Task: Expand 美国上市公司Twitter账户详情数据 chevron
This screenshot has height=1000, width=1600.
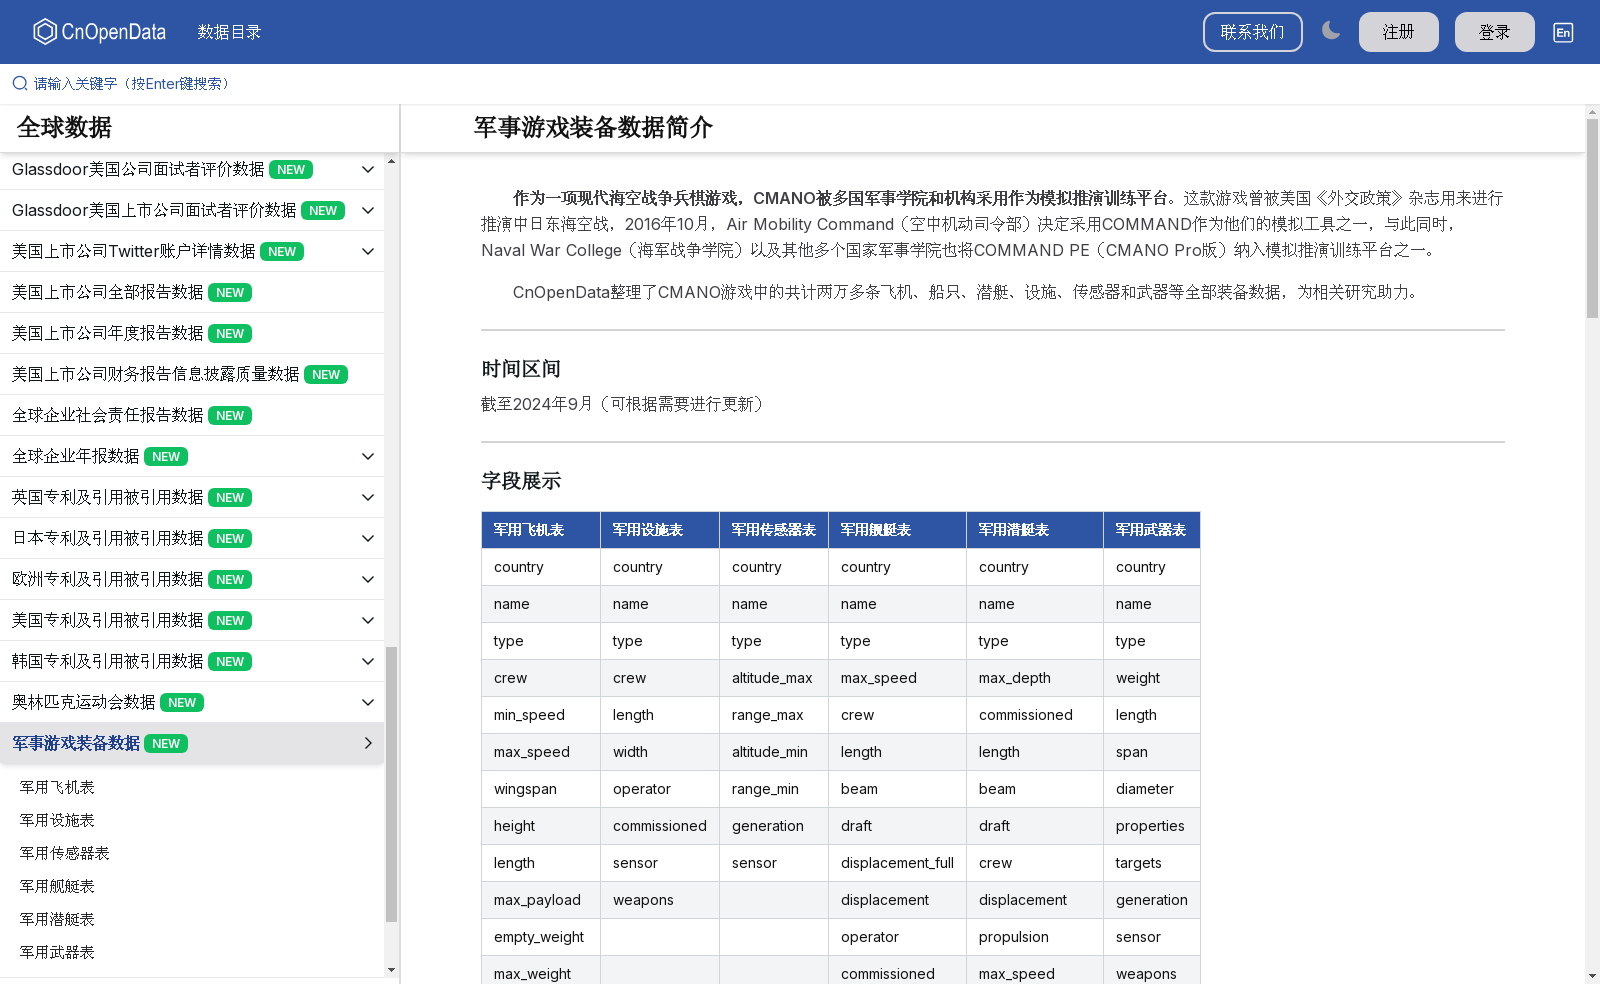Action: [x=368, y=252]
